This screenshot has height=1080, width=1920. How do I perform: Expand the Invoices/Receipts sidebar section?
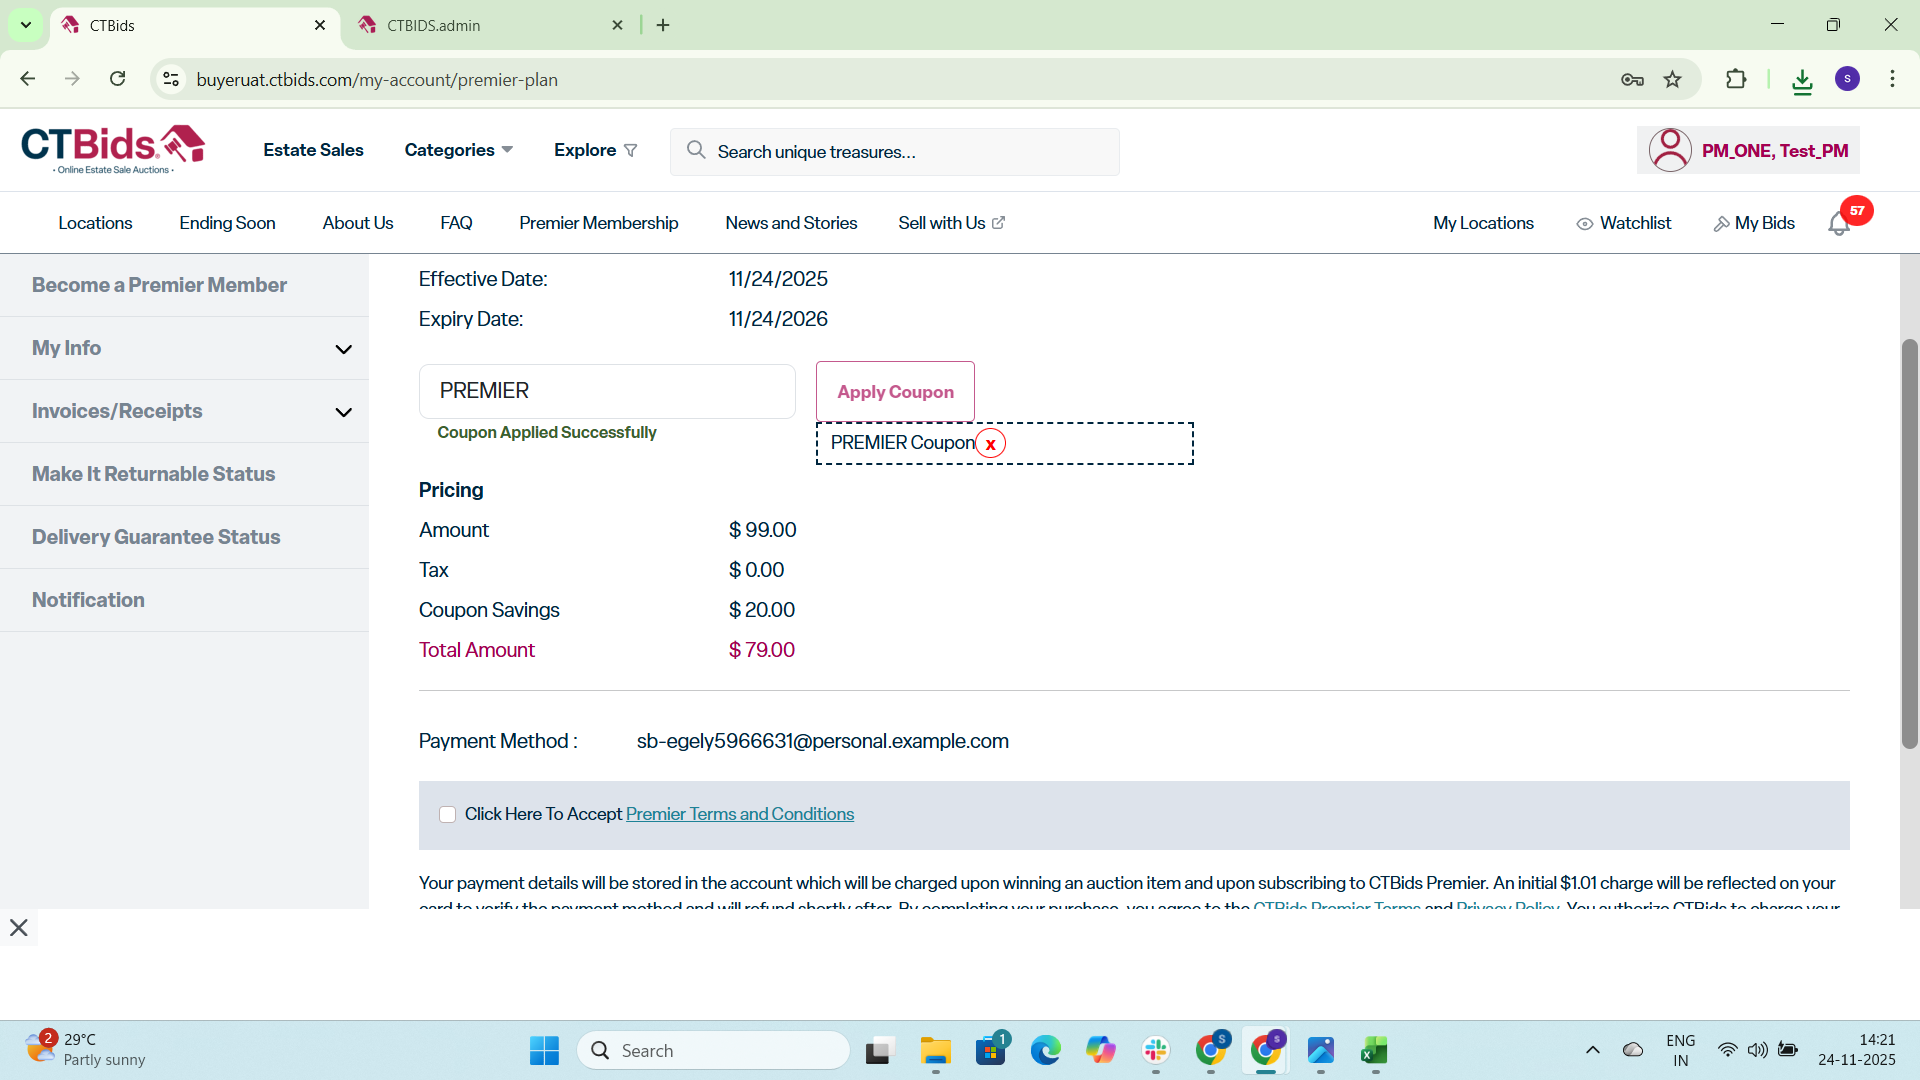pyautogui.click(x=343, y=412)
